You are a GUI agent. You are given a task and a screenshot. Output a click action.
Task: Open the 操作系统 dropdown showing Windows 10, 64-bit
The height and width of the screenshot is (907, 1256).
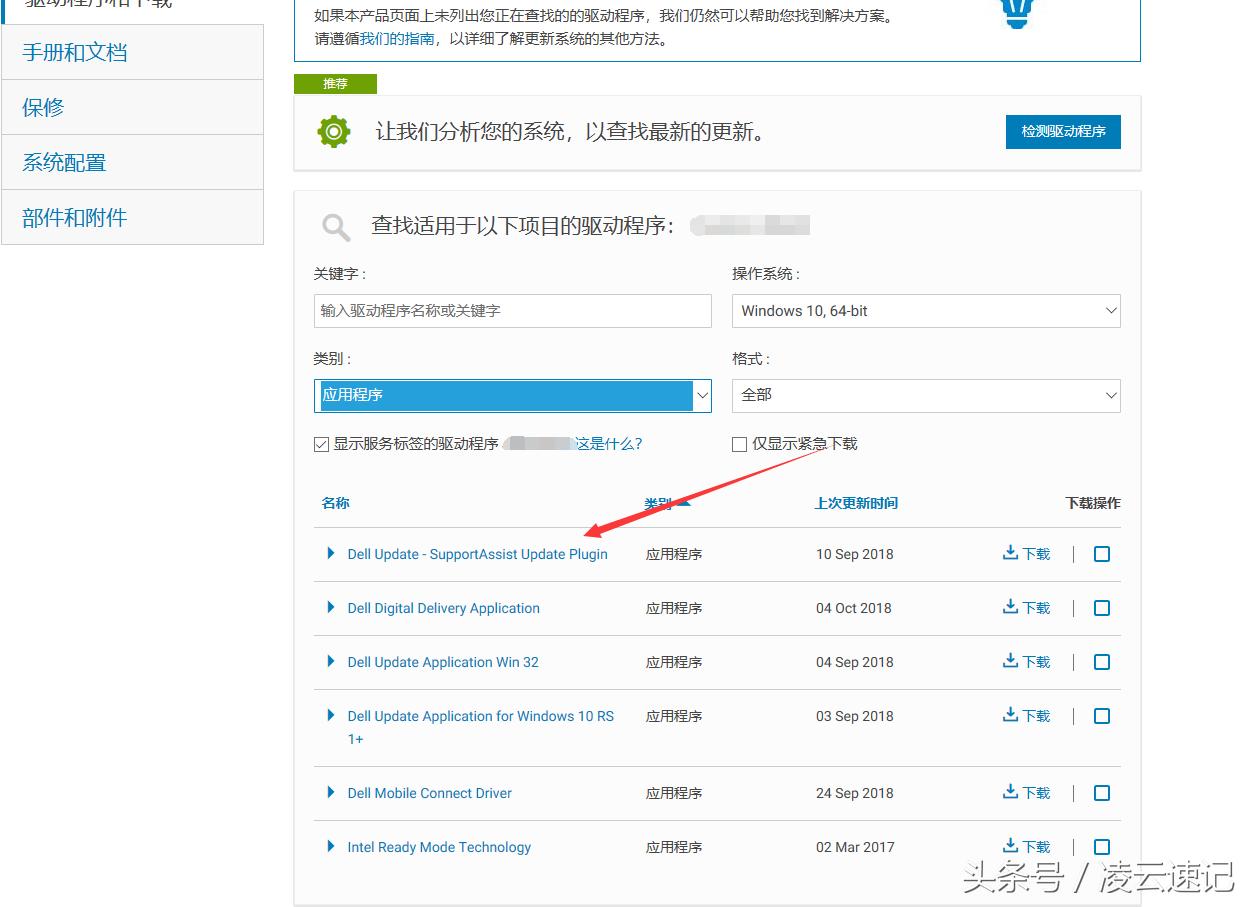coord(925,311)
